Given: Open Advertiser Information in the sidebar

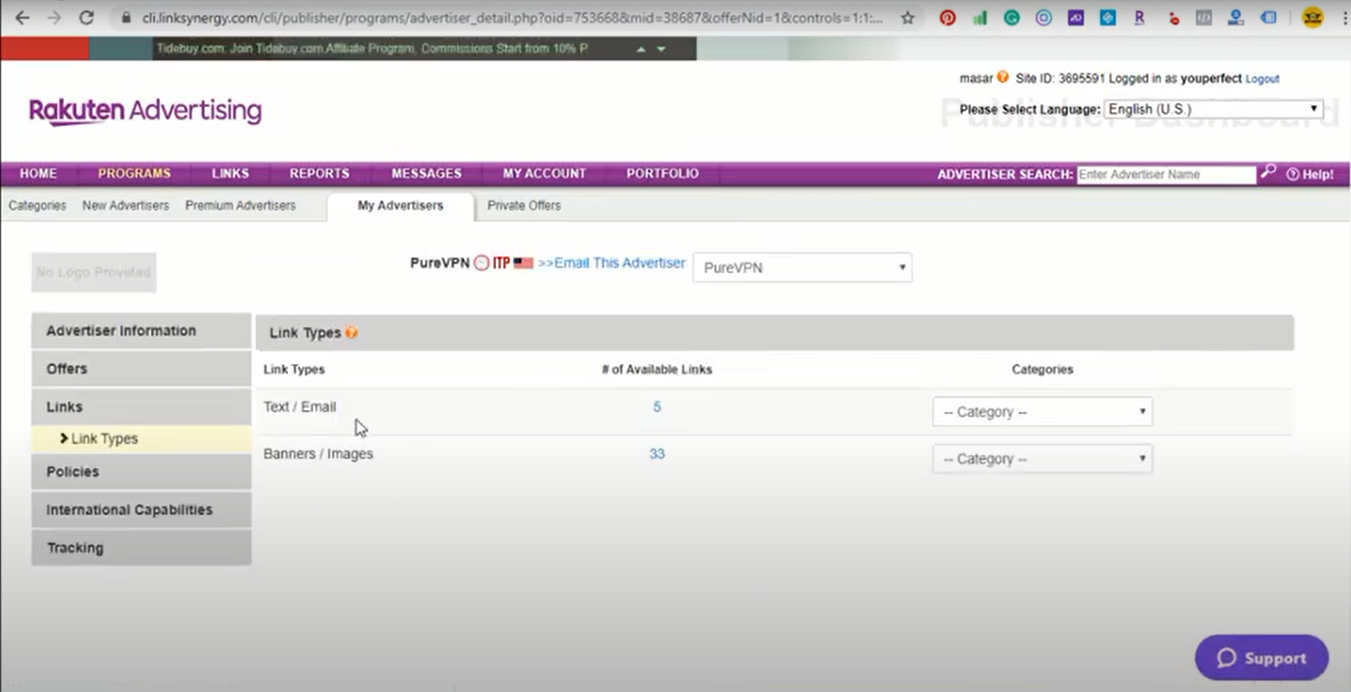Looking at the screenshot, I should tap(141, 331).
